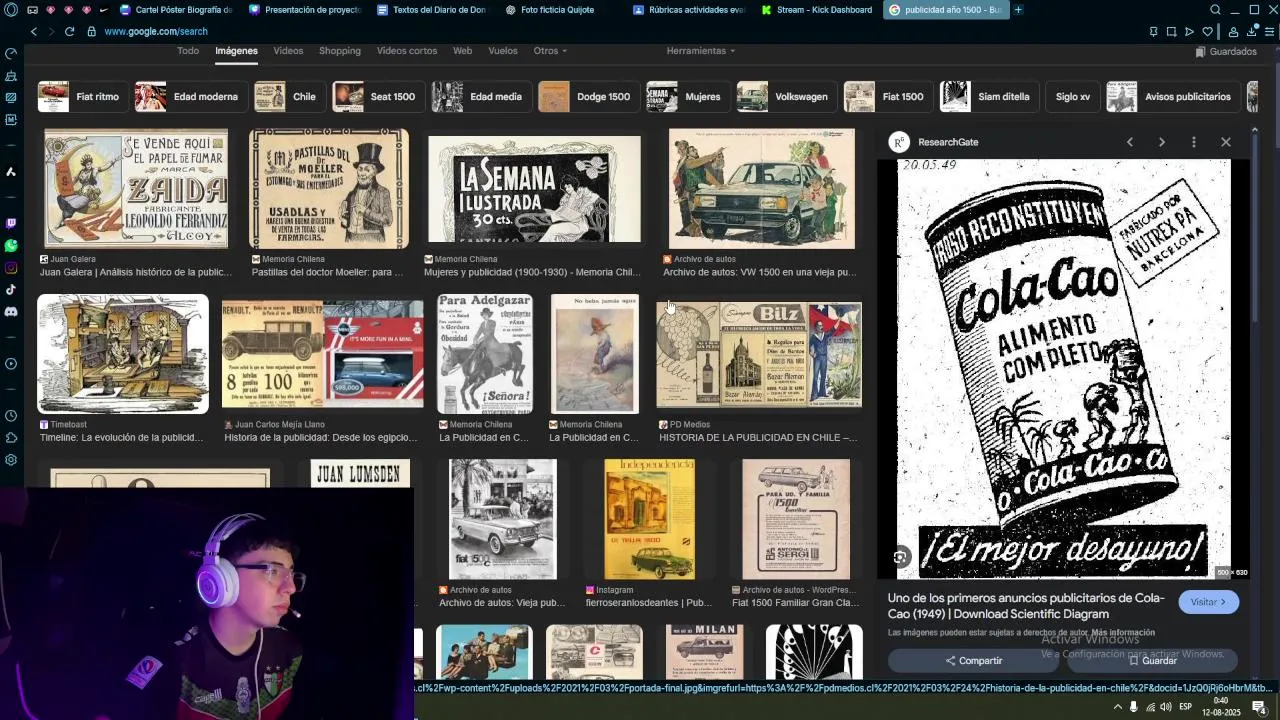The height and width of the screenshot is (720, 1280).
Task: Click the Guardar button in preview
Action: [x=1152, y=661]
